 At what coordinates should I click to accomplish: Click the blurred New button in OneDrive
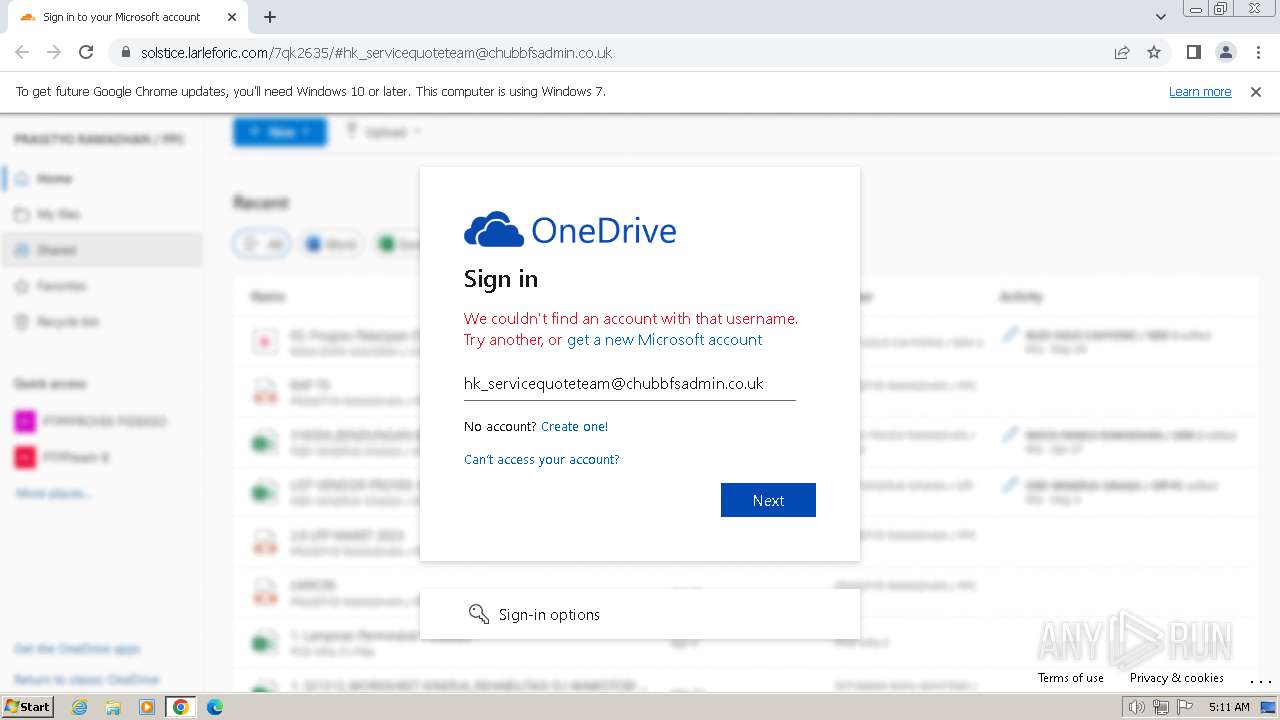click(280, 131)
